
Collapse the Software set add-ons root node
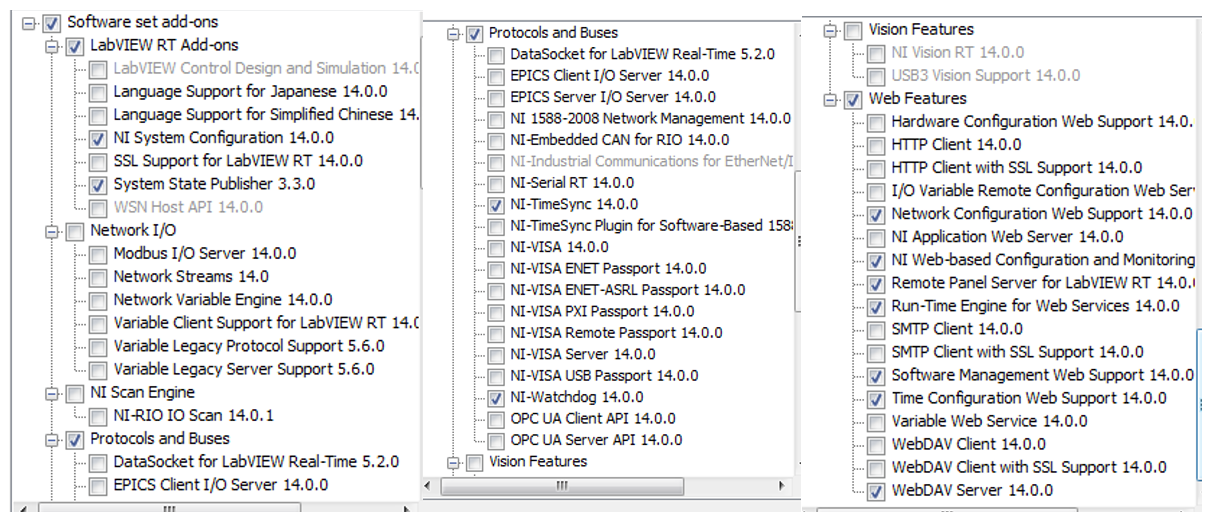coord(29,22)
